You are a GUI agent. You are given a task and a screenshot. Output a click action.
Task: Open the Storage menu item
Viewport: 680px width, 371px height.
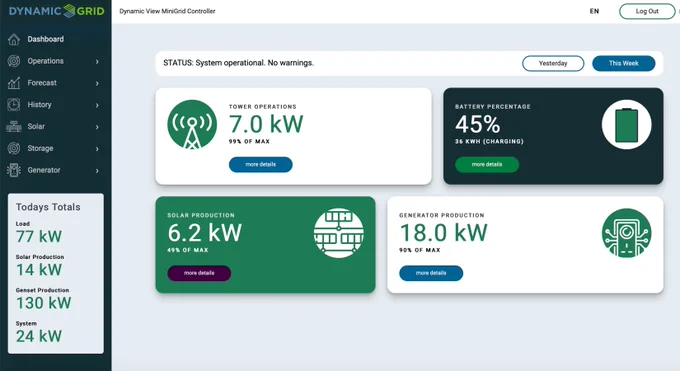(x=40, y=148)
